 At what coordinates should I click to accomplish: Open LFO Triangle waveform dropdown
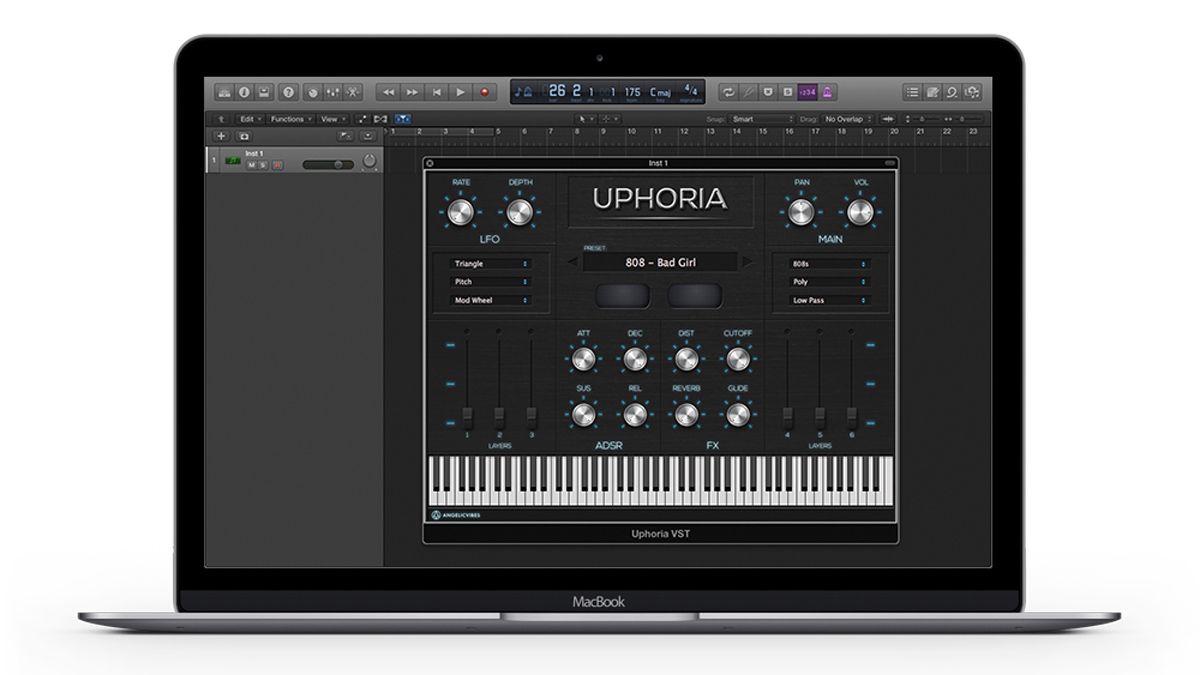[490, 264]
